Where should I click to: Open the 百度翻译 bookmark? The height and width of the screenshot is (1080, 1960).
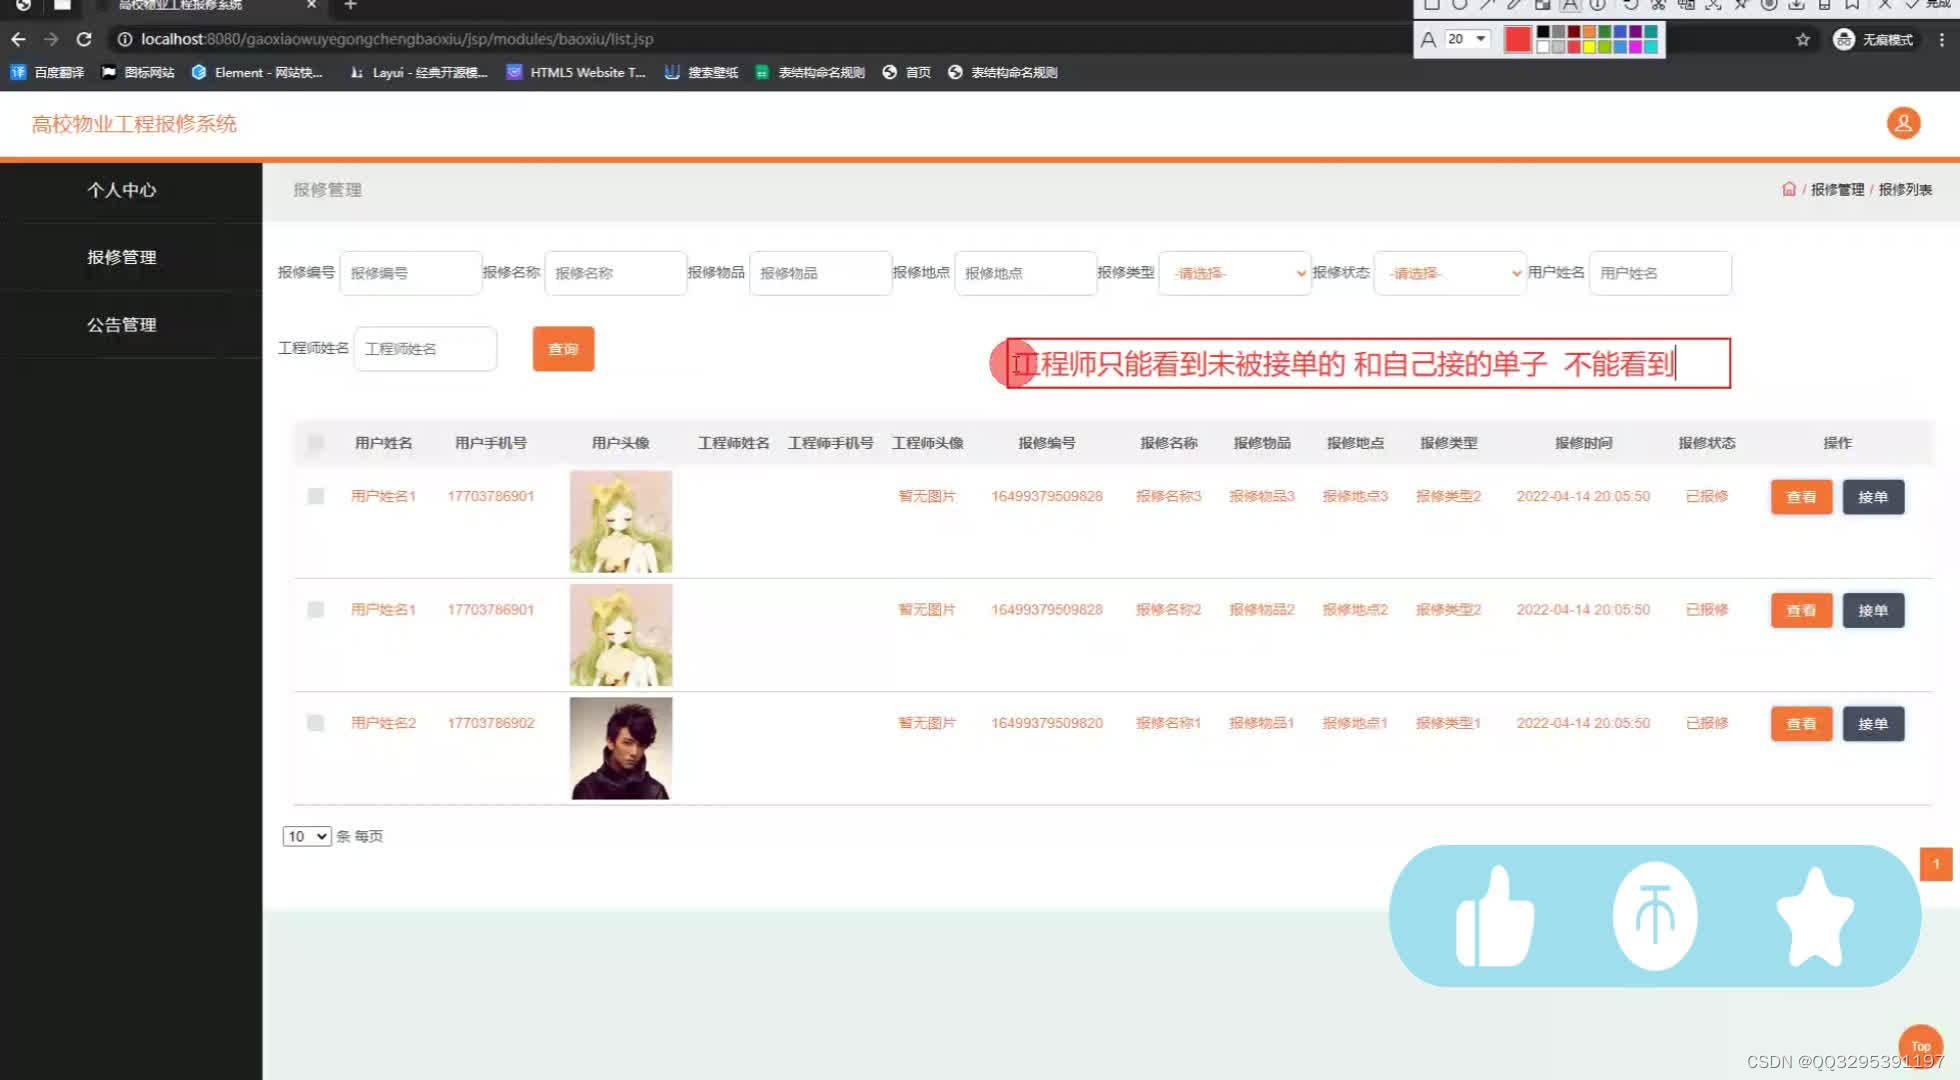click(47, 72)
